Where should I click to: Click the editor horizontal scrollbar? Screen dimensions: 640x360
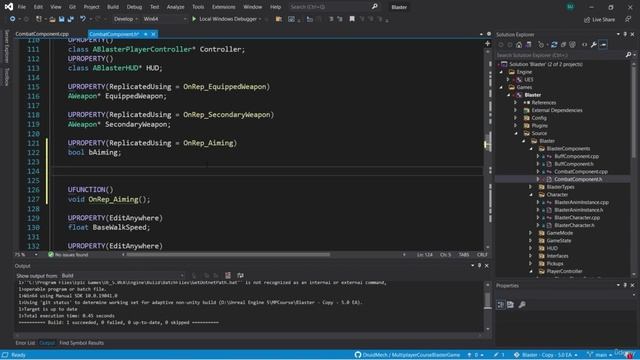pyautogui.click(x=228, y=255)
